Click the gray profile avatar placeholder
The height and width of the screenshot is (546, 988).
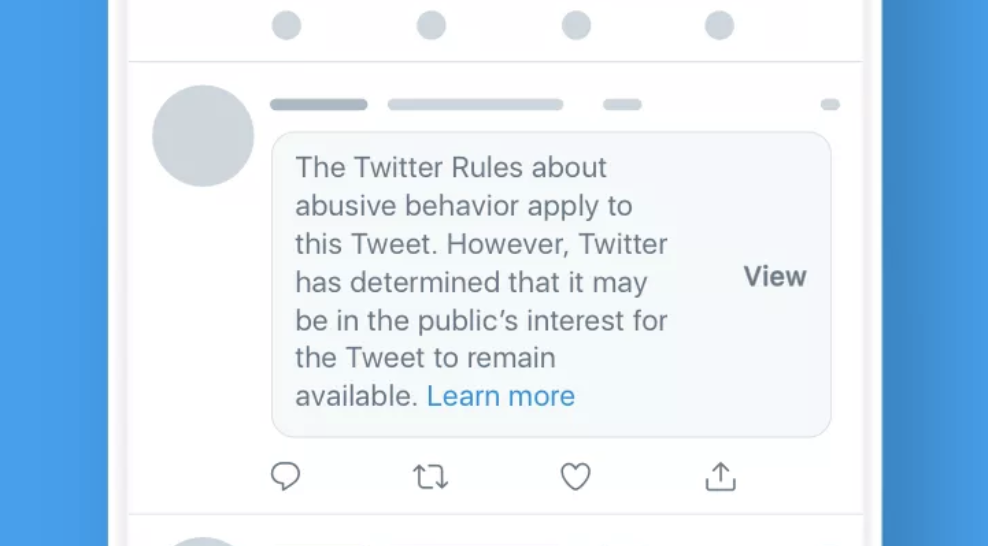(203, 136)
